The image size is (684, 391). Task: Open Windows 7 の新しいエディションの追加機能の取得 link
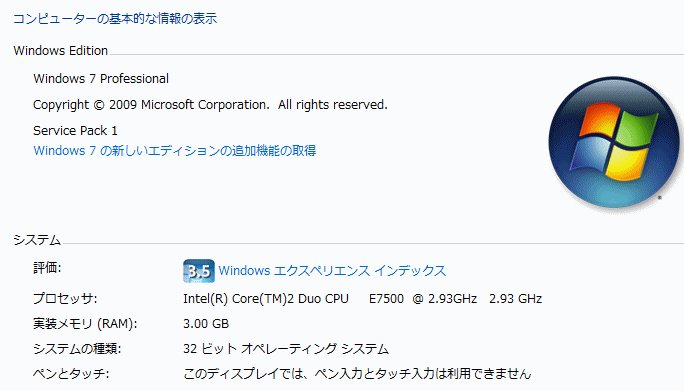tap(175, 151)
